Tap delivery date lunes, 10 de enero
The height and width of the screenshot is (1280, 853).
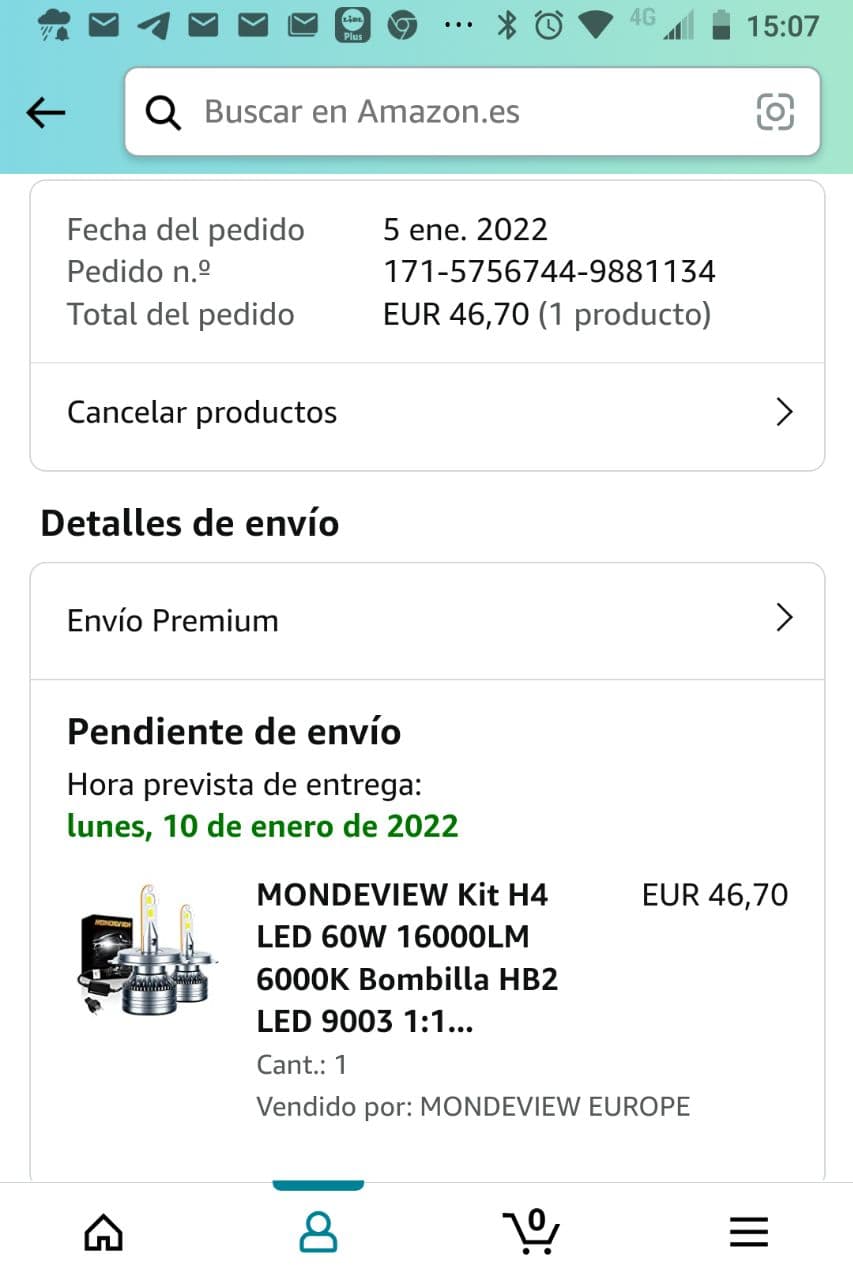tap(262, 827)
